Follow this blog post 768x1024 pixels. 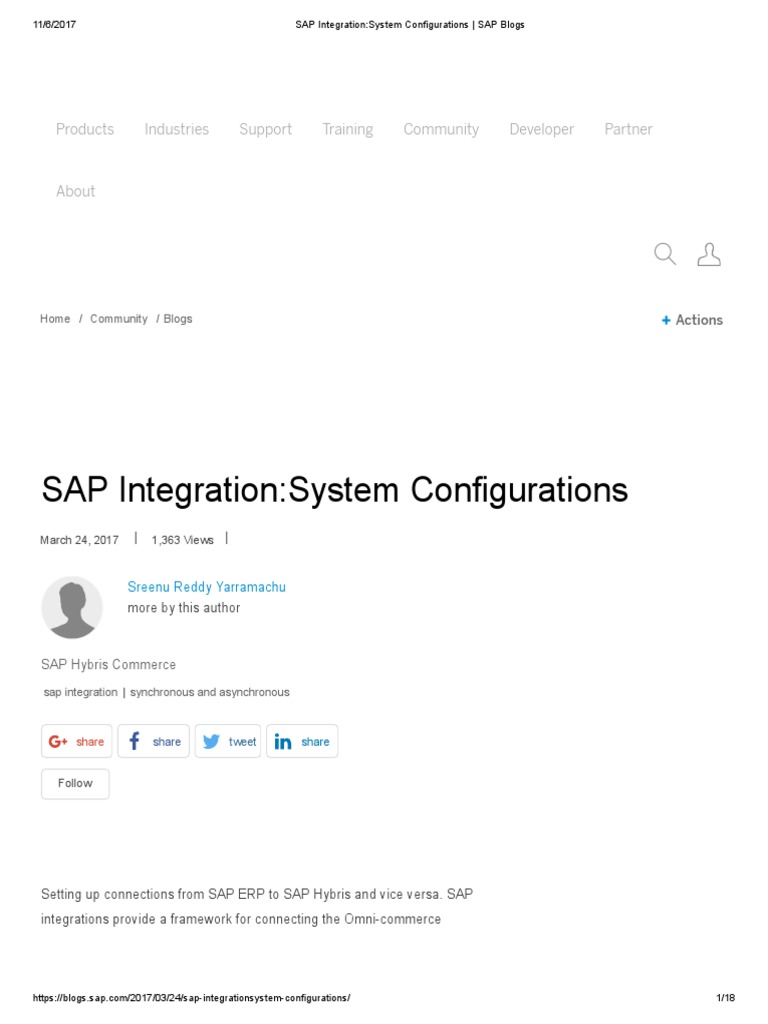tap(75, 783)
